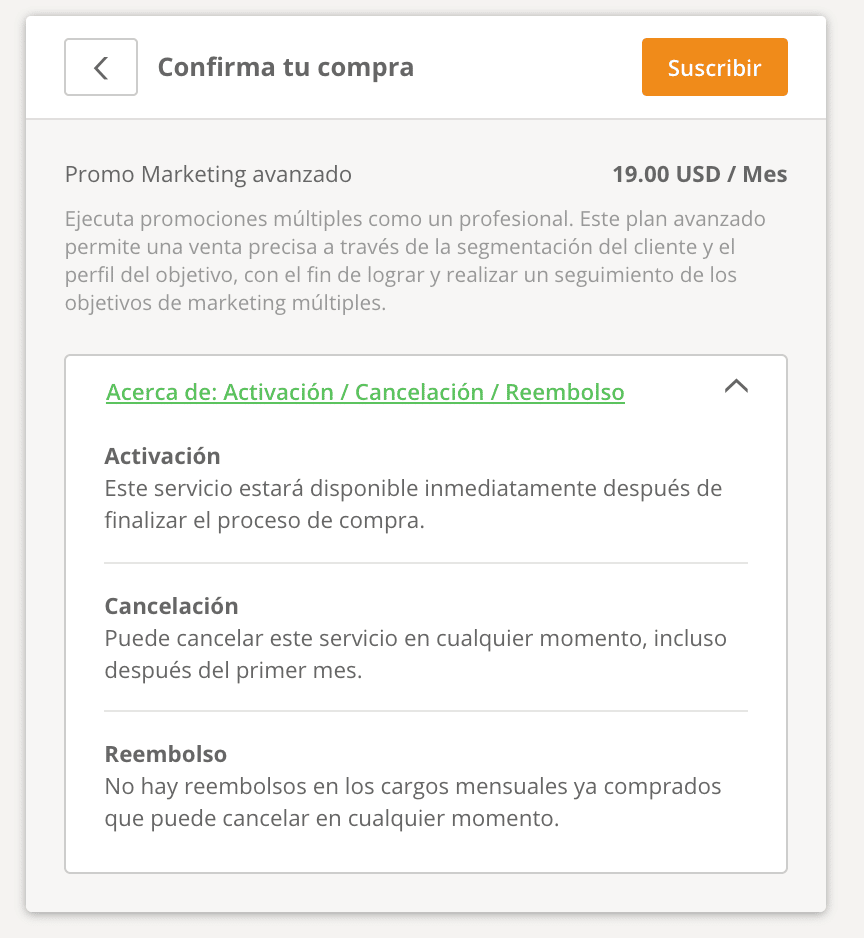Viewport: 864px width, 938px height.
Task: Click the word Suscribir on the orange button
Action: tap(714, 68)
